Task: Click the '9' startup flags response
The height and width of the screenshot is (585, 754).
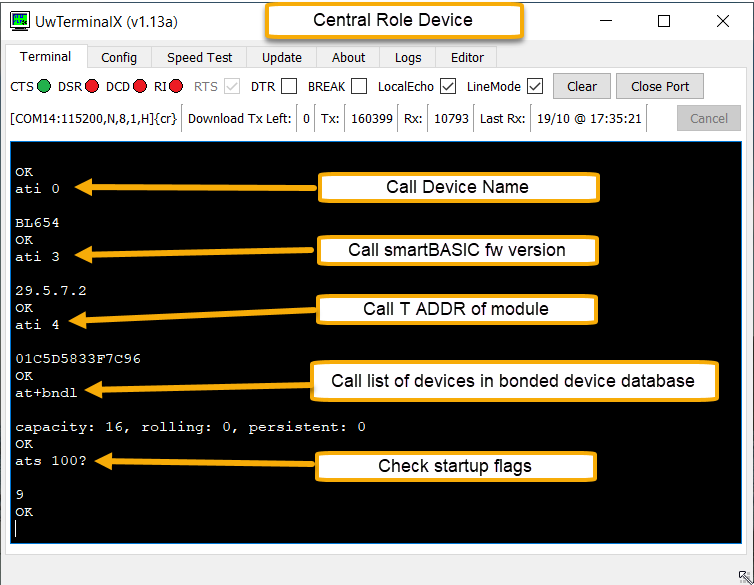Action: click(20, 495)
